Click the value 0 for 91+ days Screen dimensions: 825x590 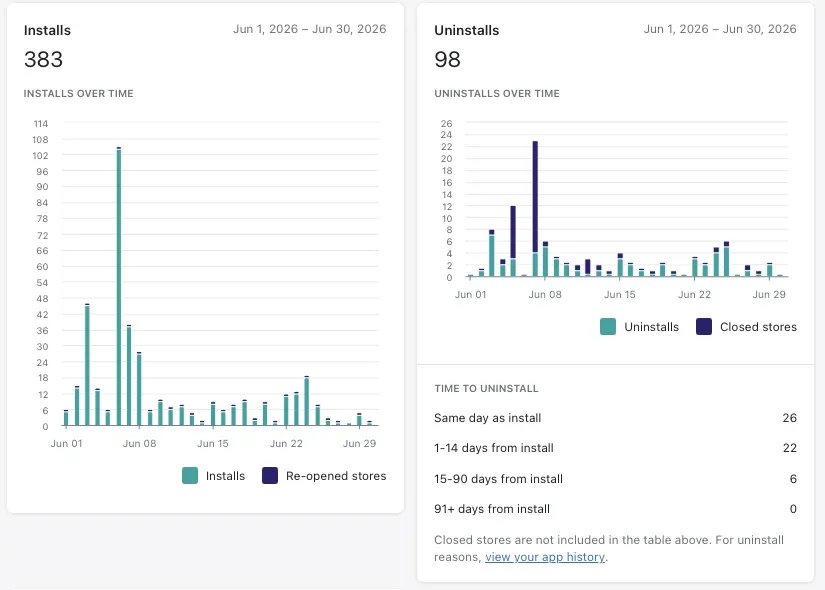[793, 509]
